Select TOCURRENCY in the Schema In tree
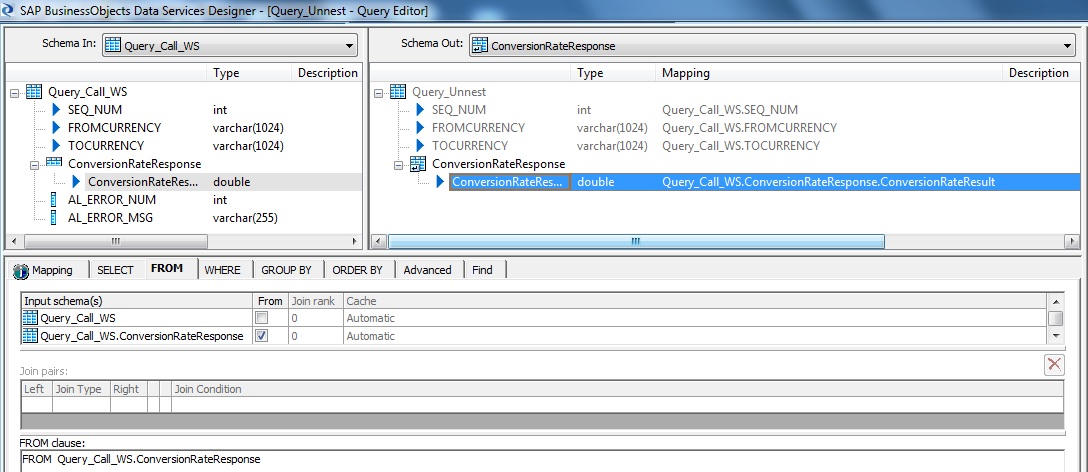 [106, 146]
